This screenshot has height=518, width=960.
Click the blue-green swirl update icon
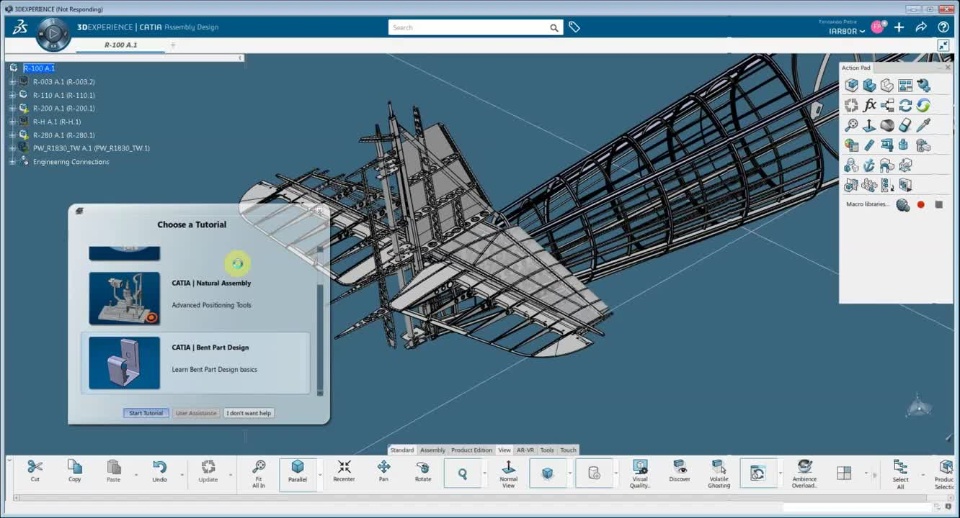coord(923,105)
